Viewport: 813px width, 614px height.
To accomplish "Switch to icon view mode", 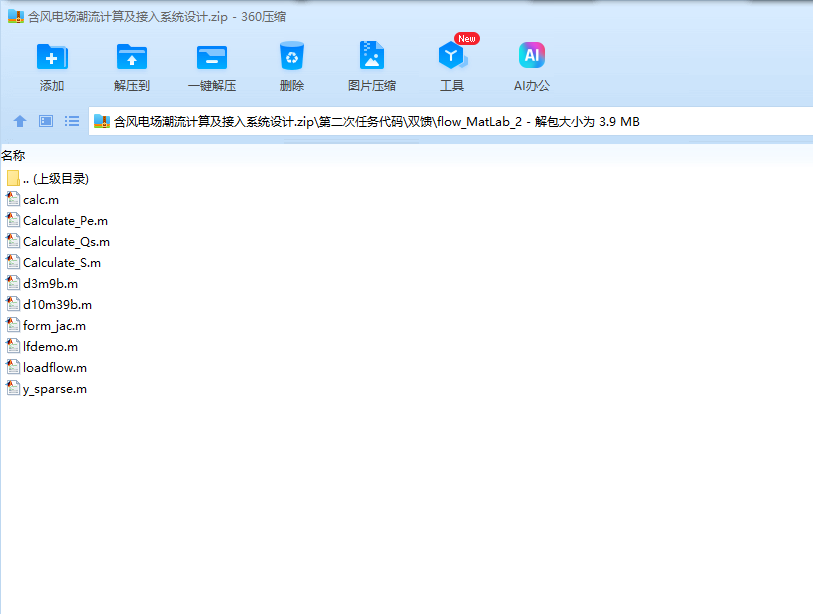I will (46, 121).
